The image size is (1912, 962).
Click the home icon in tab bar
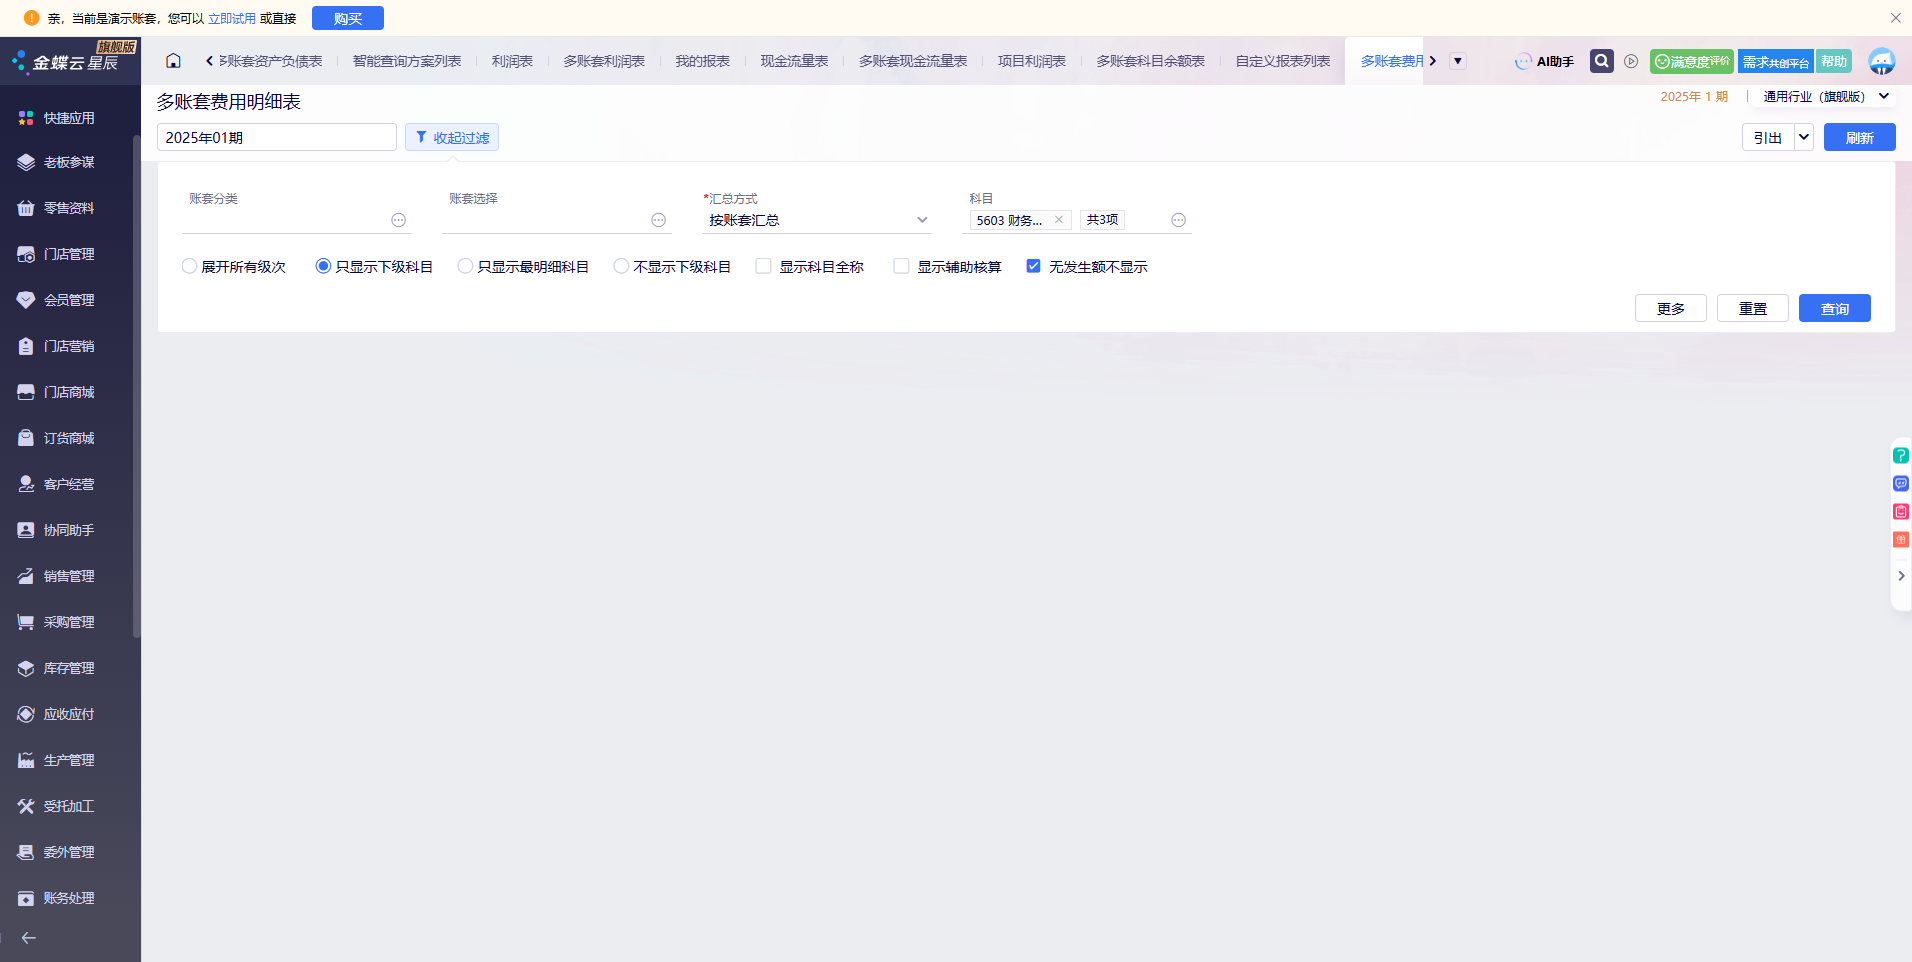[173, 61]
